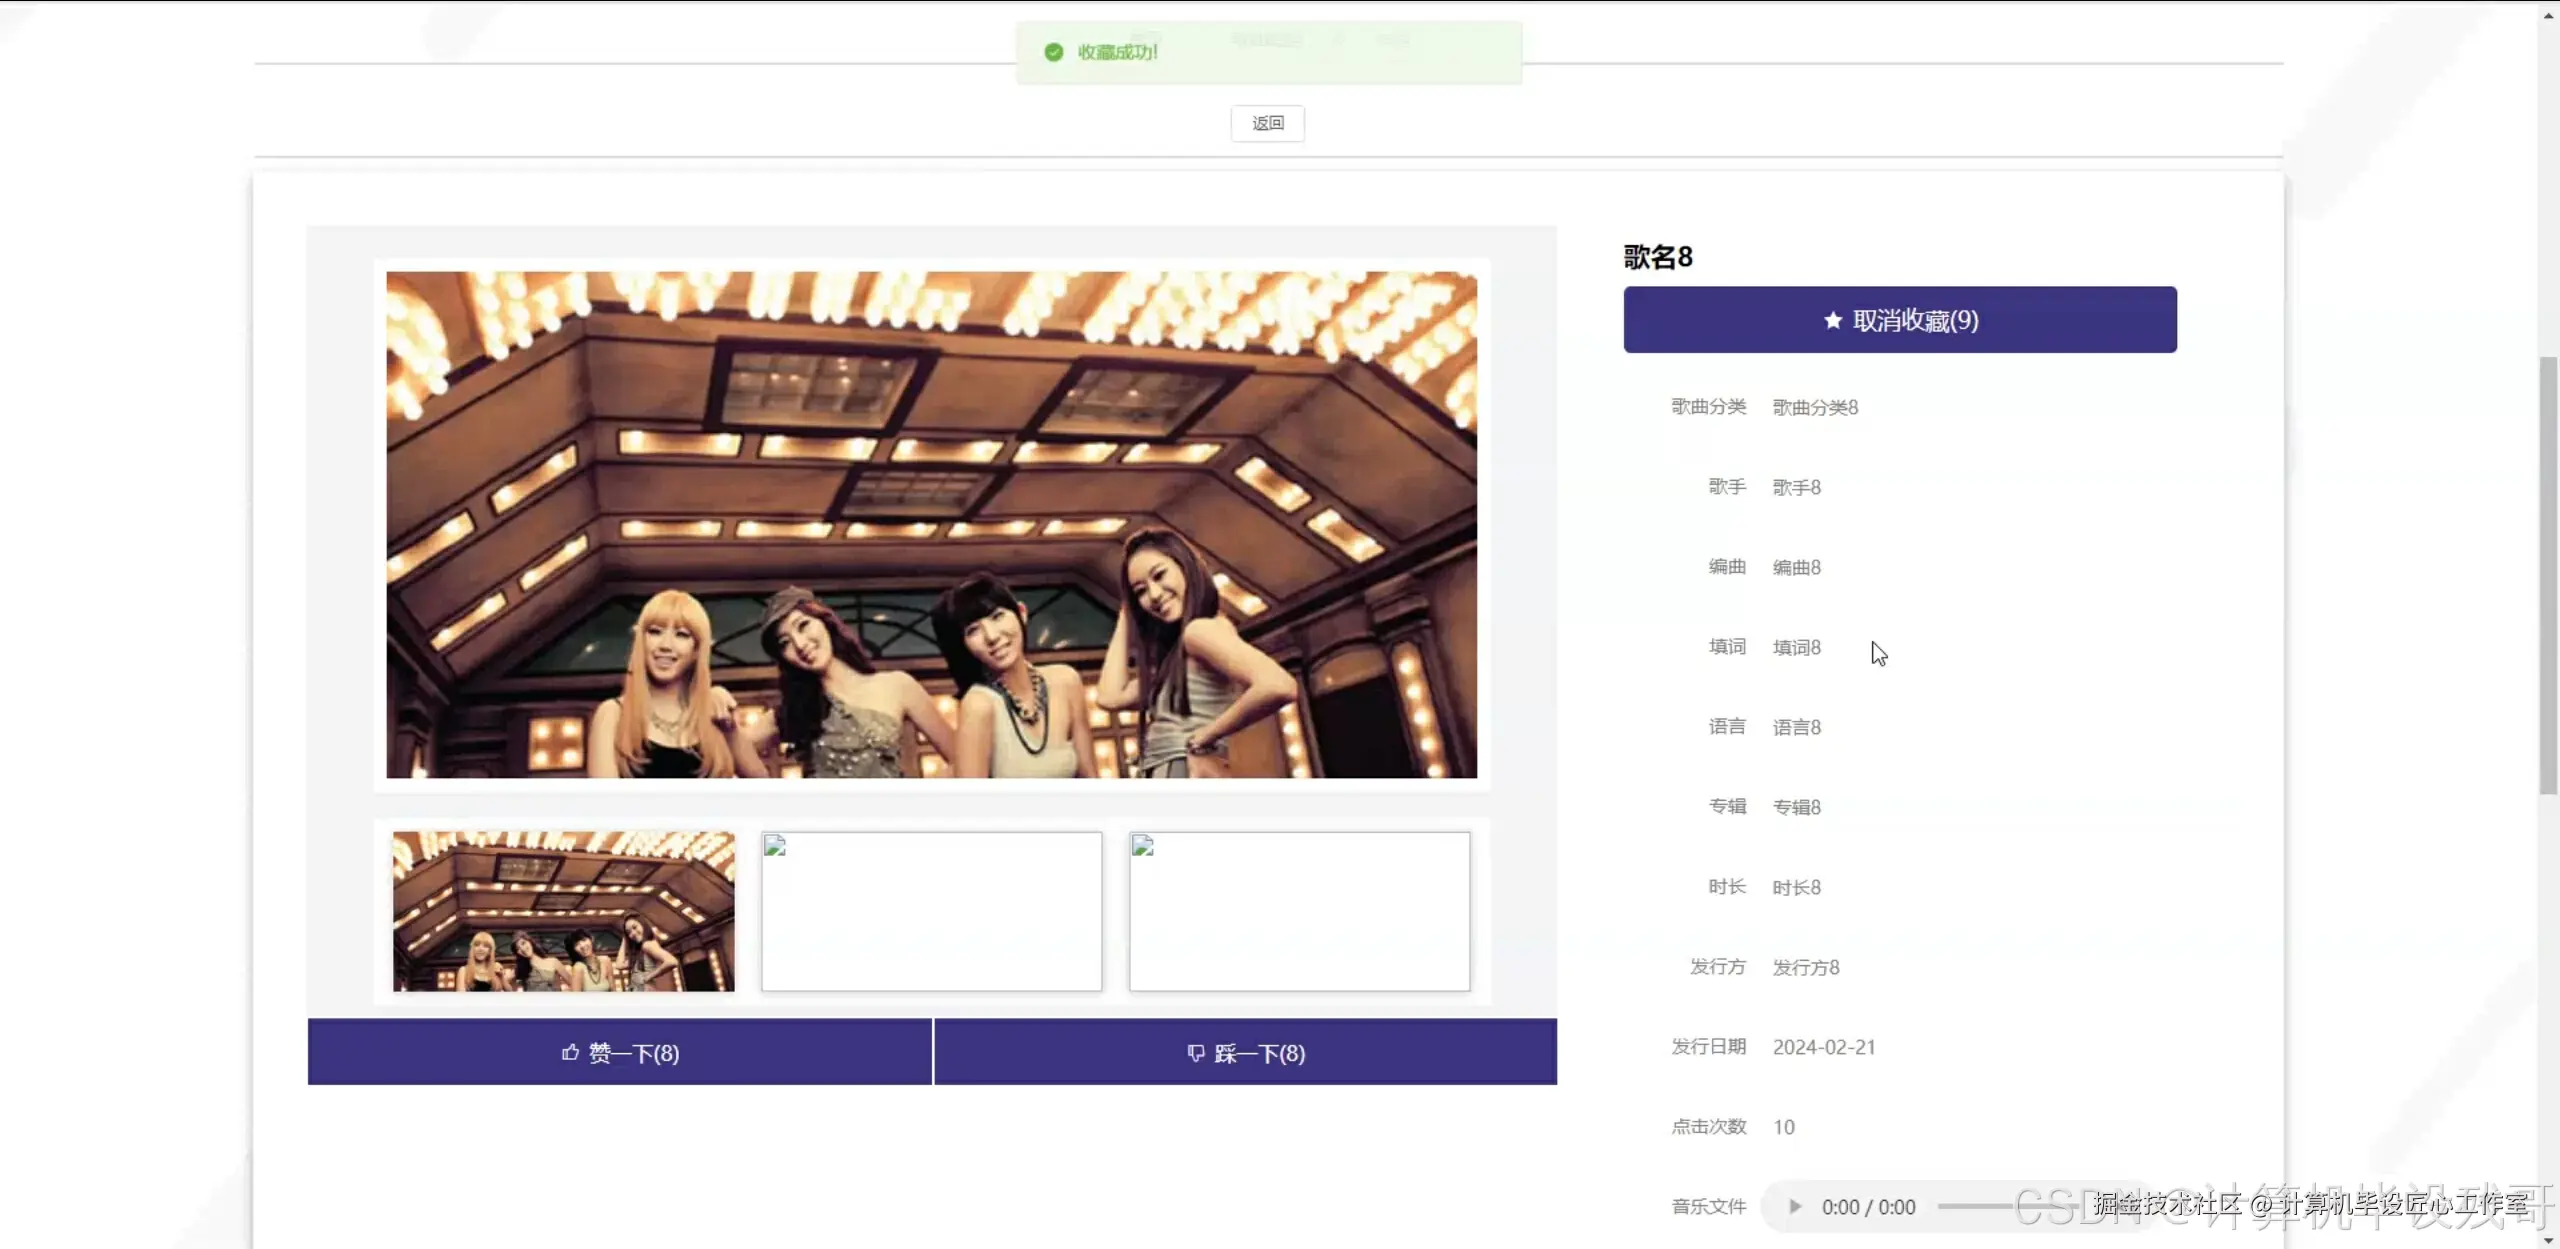Screen dimensions: 2560x1249
Task: Click the scrollbar up arrow
Action: pos(2548,14)
